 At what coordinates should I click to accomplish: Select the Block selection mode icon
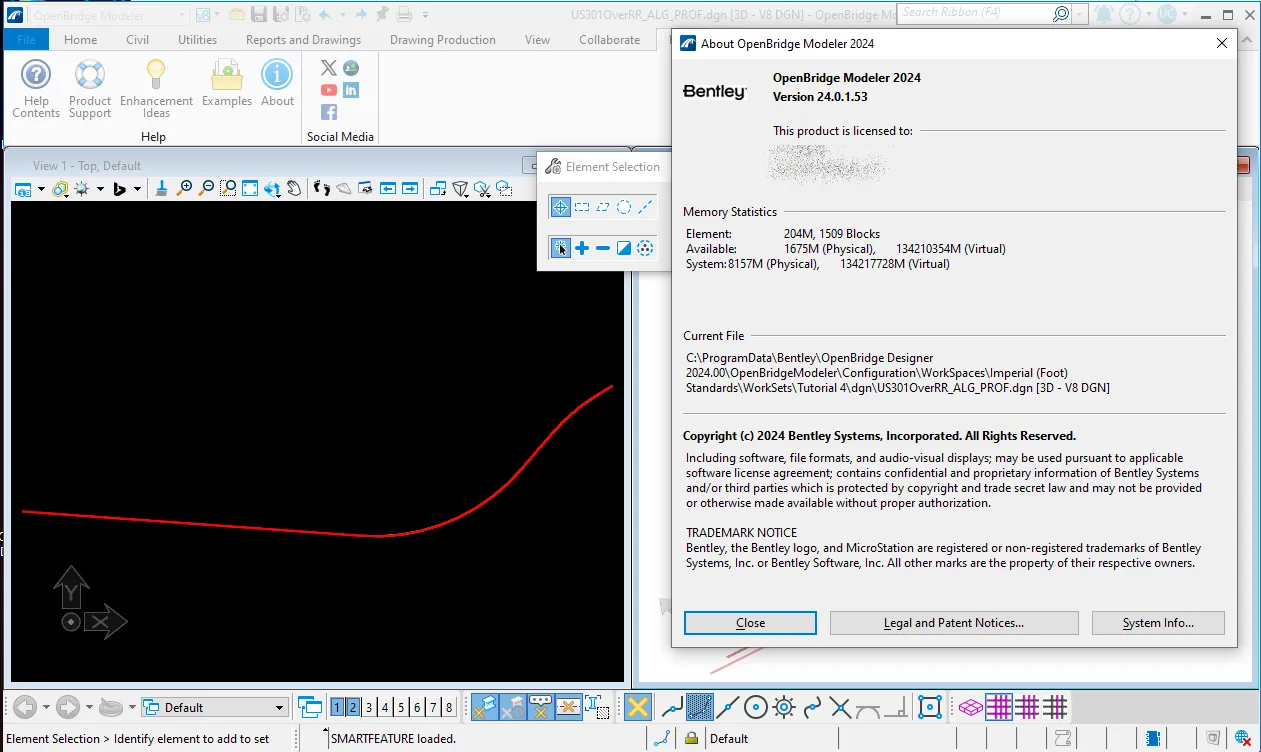coord(582,207)
